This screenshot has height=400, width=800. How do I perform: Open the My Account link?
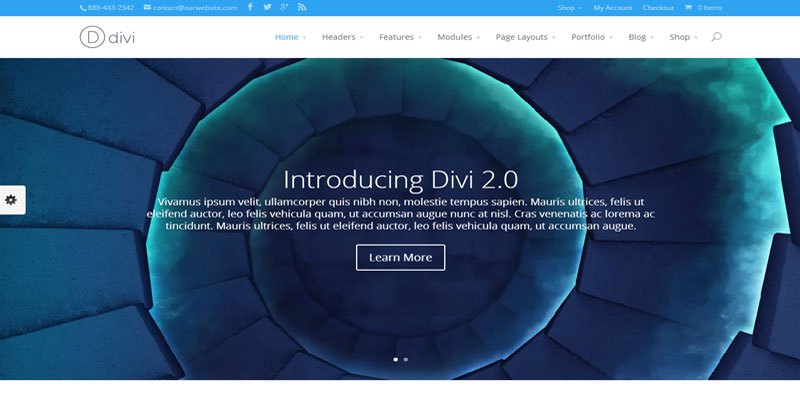[612, 8]
